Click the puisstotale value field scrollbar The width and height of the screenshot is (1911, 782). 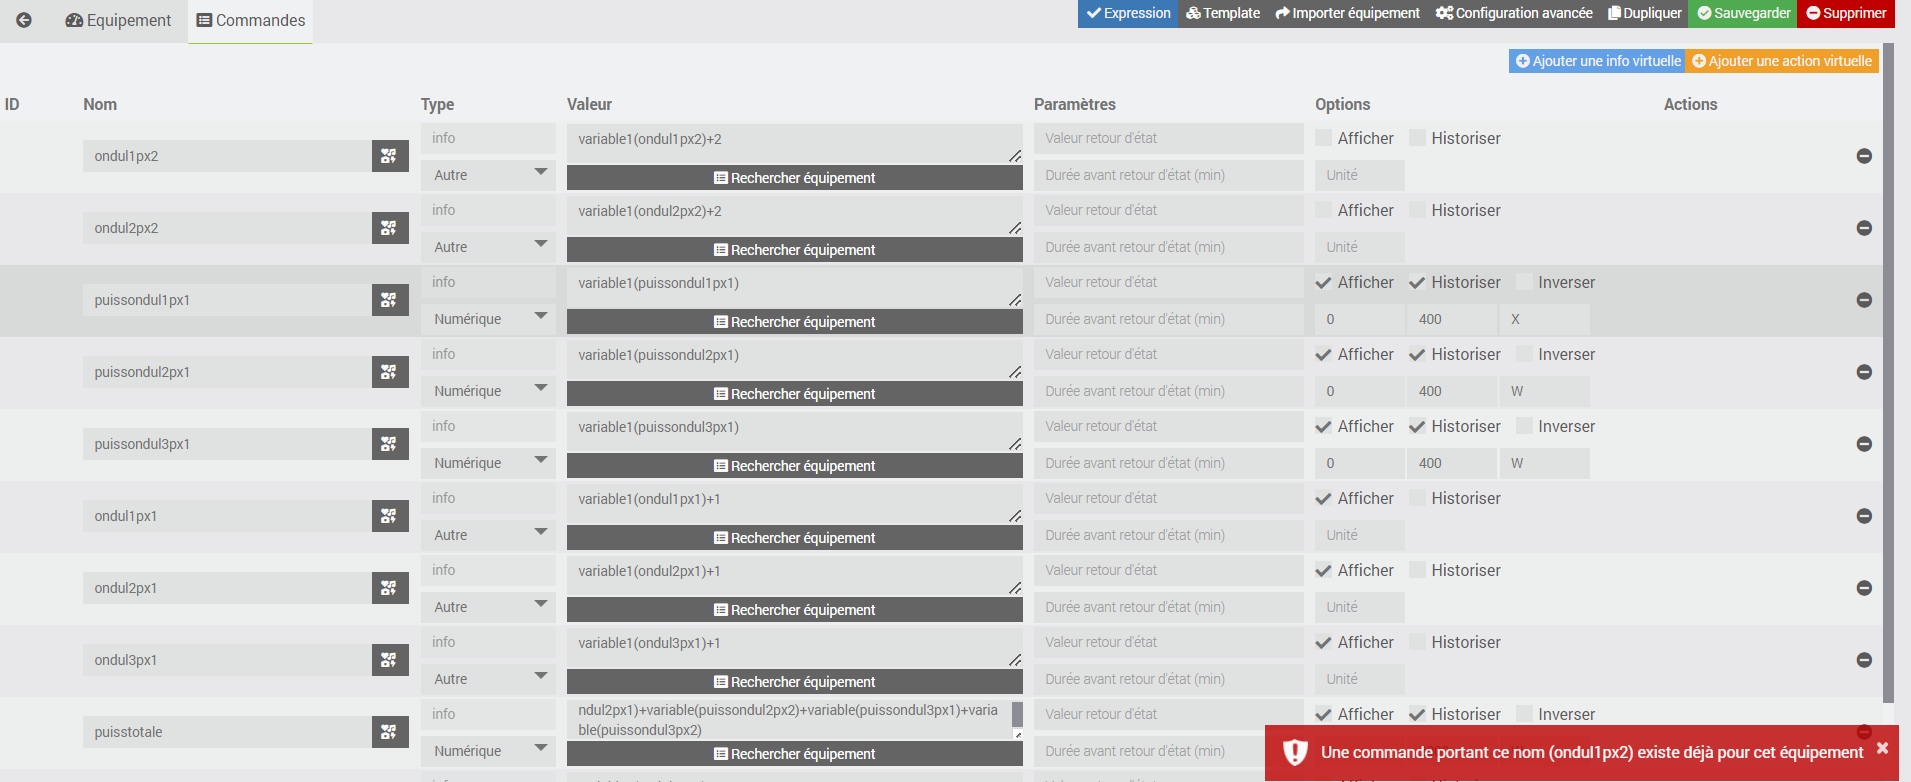point(1017,714)
